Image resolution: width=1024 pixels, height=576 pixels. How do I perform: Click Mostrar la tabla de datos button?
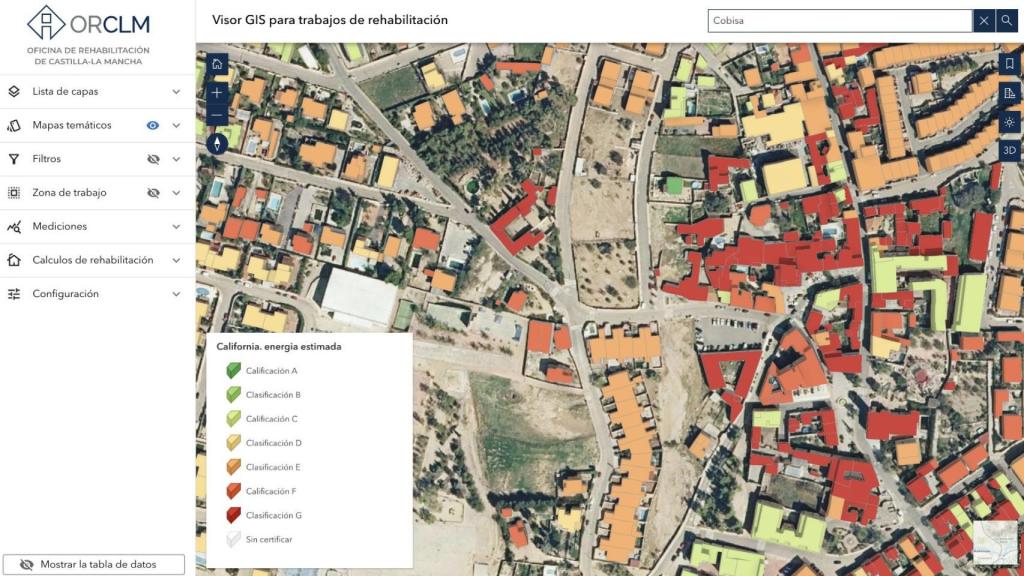[x=93, y=565]
